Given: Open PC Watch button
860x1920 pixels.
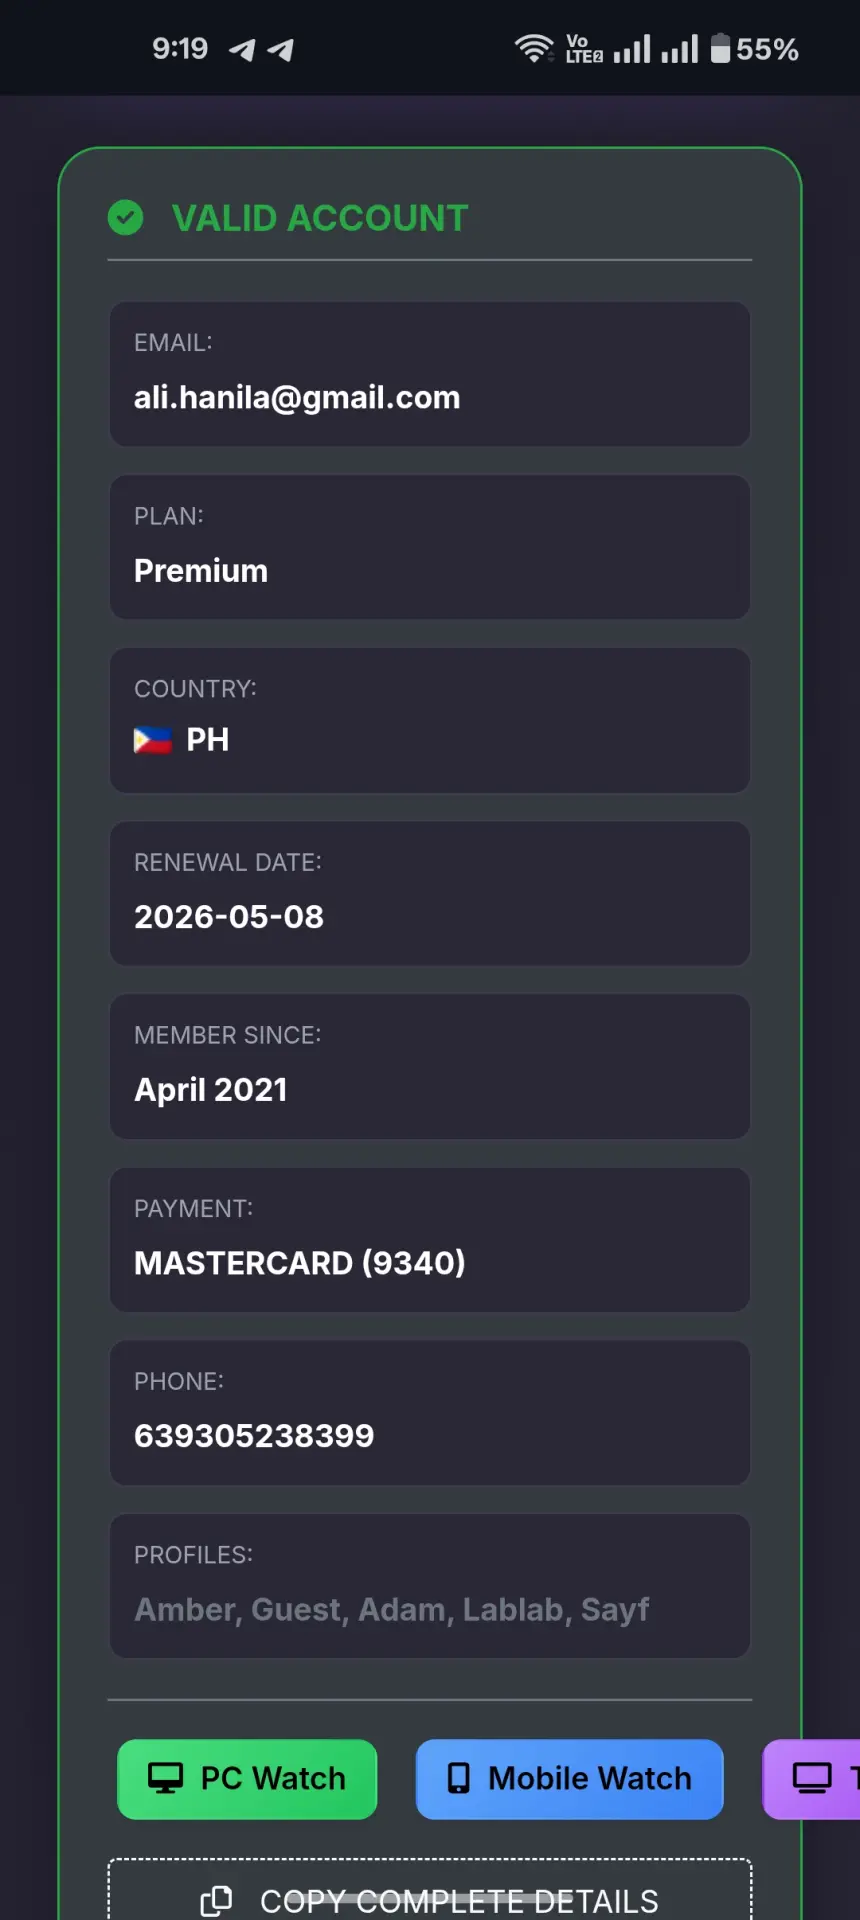Looking at the screenshot, I should pos(247,1779).
